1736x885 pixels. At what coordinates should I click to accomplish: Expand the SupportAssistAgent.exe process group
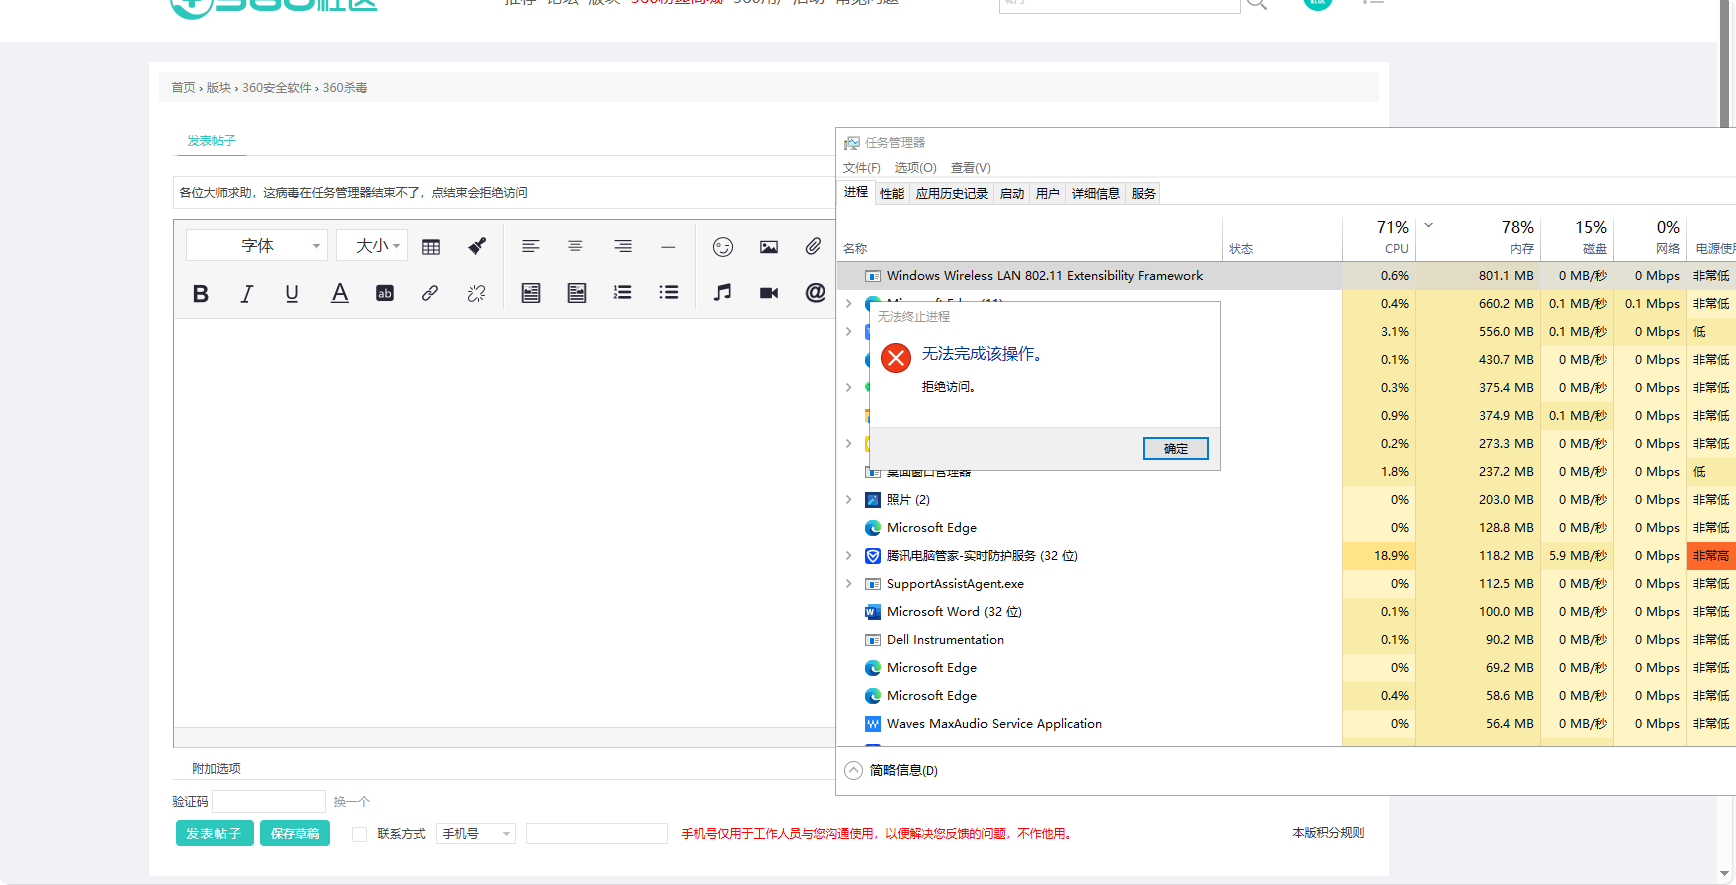click(x=849, y=583)
